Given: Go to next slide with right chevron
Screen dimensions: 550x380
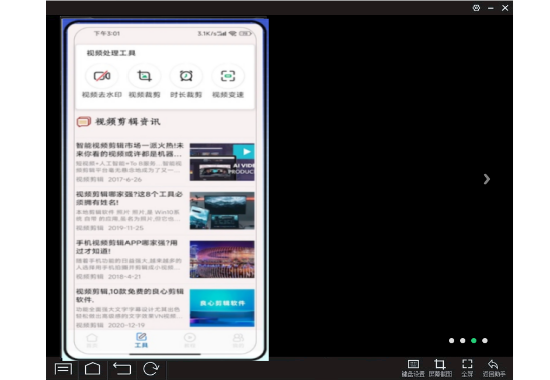Looking at the screenshot, I should tap(487, 179).
